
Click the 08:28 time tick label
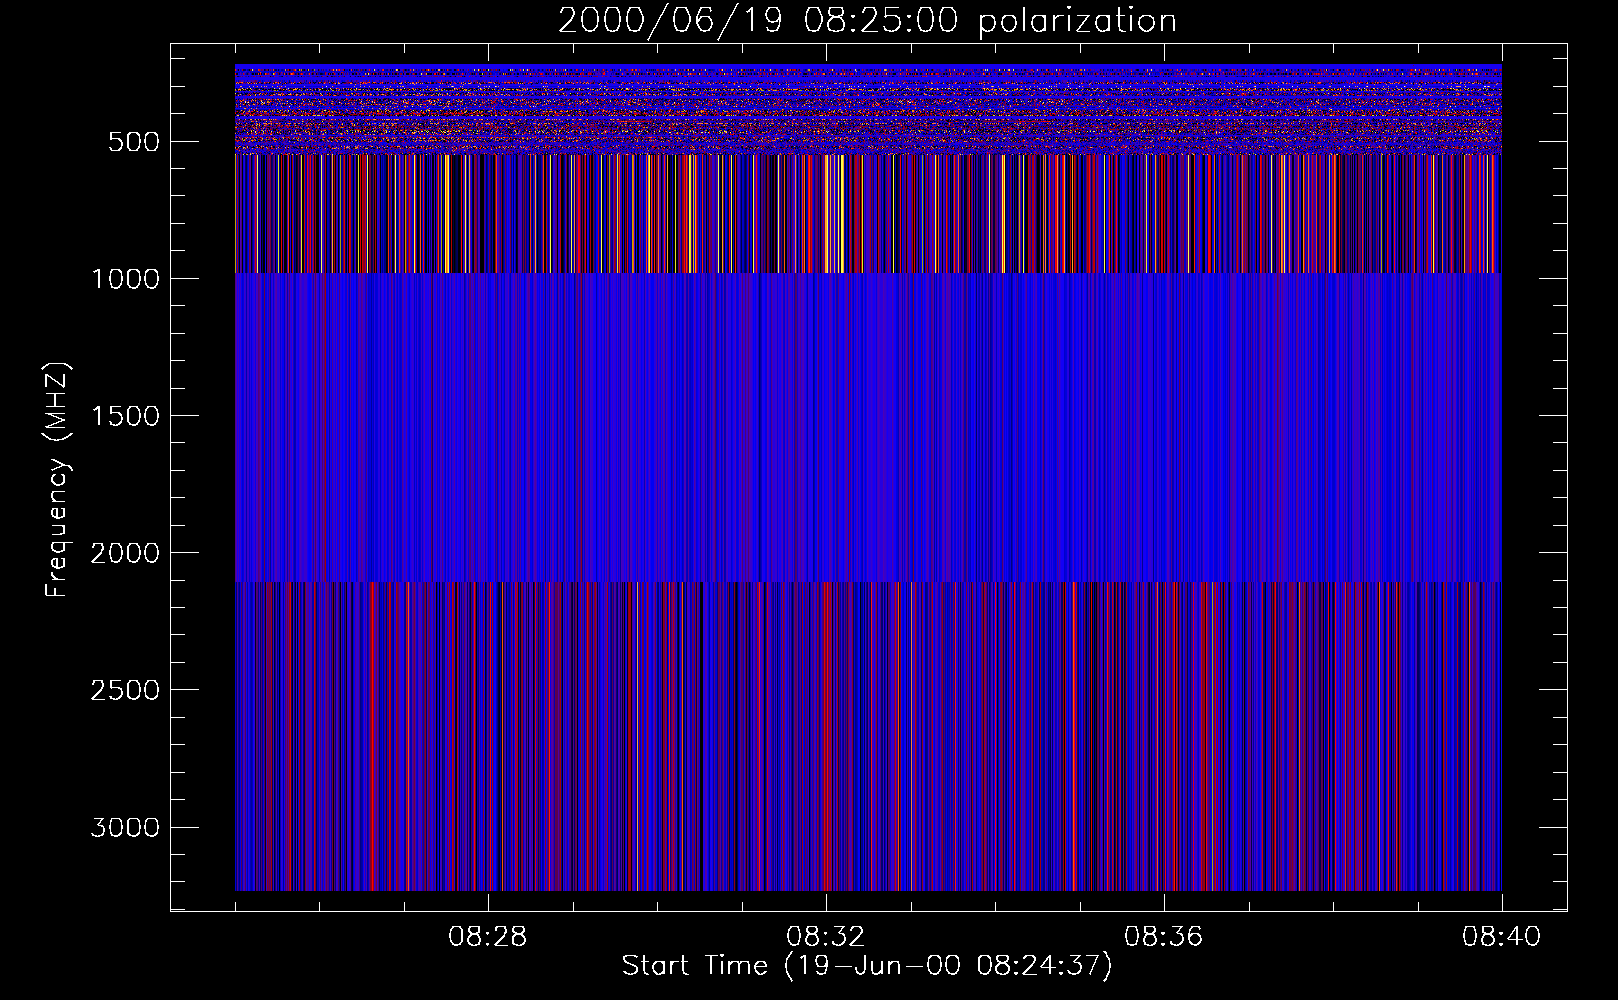tap(487, 937)
